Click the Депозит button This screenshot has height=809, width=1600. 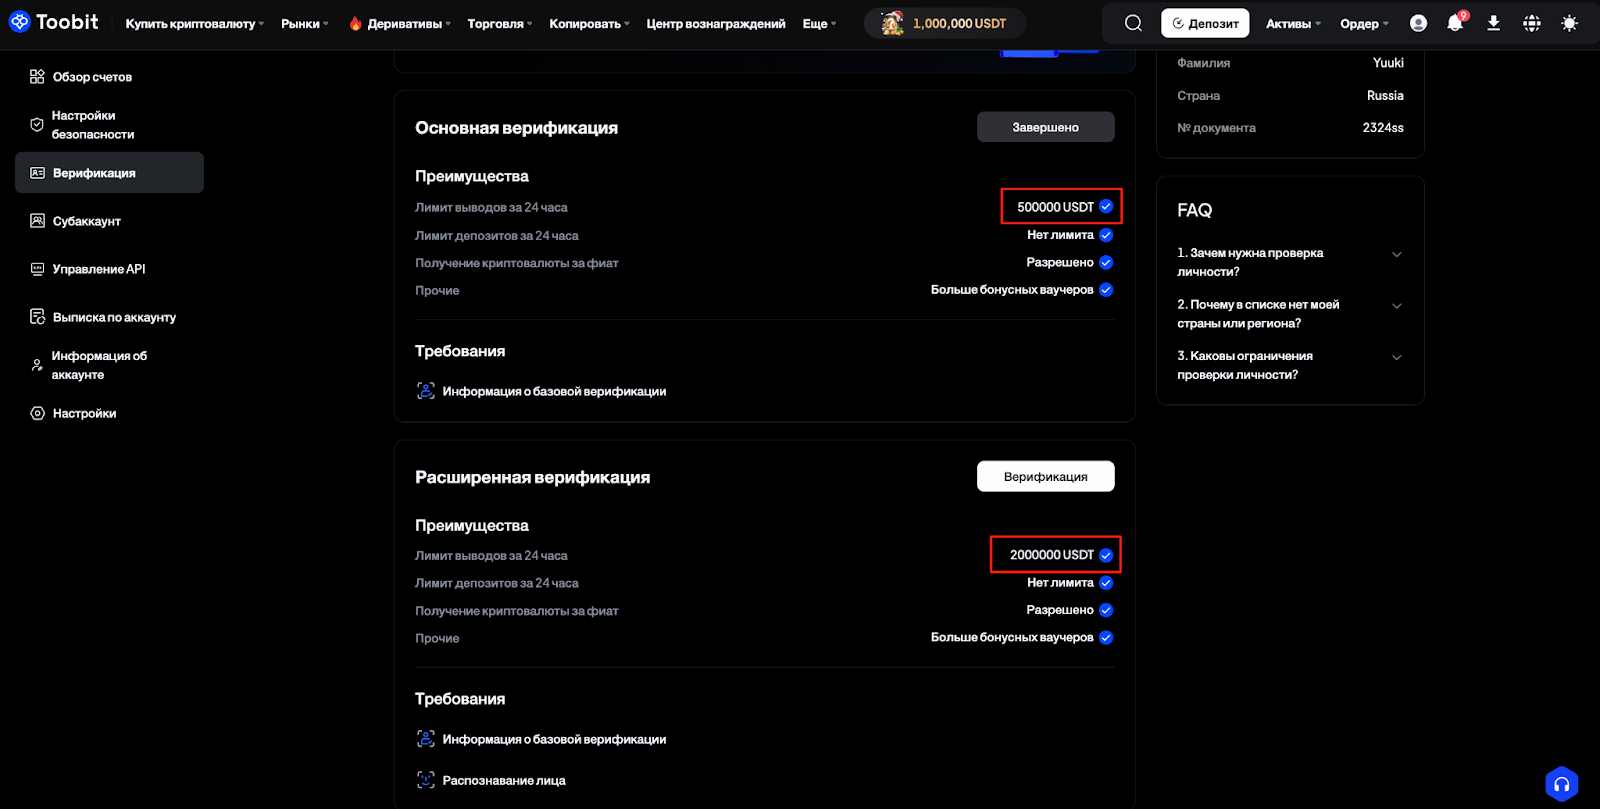1205,23
